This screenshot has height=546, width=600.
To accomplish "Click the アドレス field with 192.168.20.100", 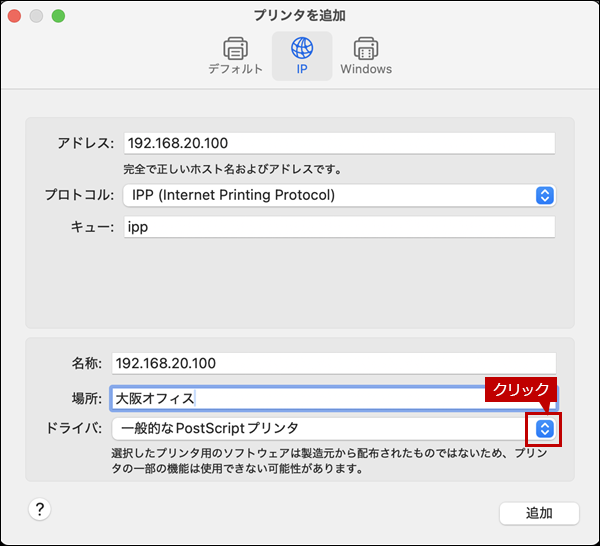I will pos(339,143).
